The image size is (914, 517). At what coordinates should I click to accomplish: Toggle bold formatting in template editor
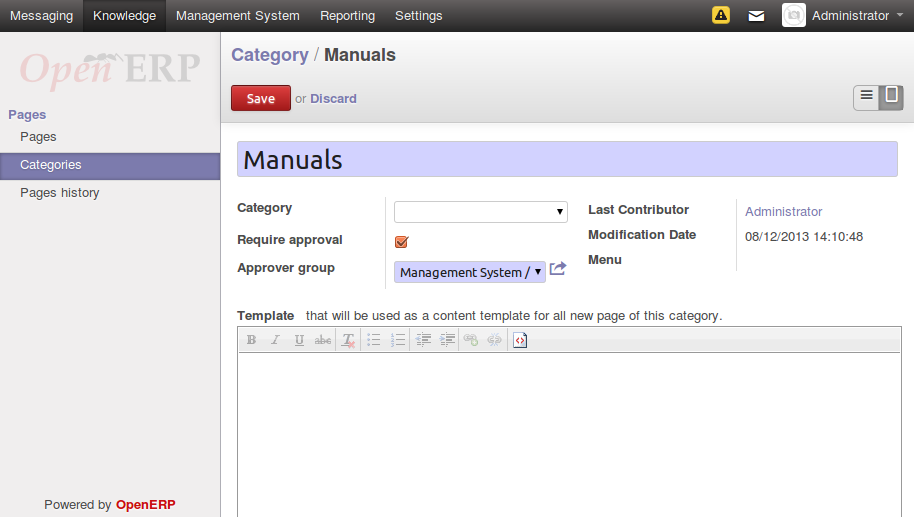point(251,340)
